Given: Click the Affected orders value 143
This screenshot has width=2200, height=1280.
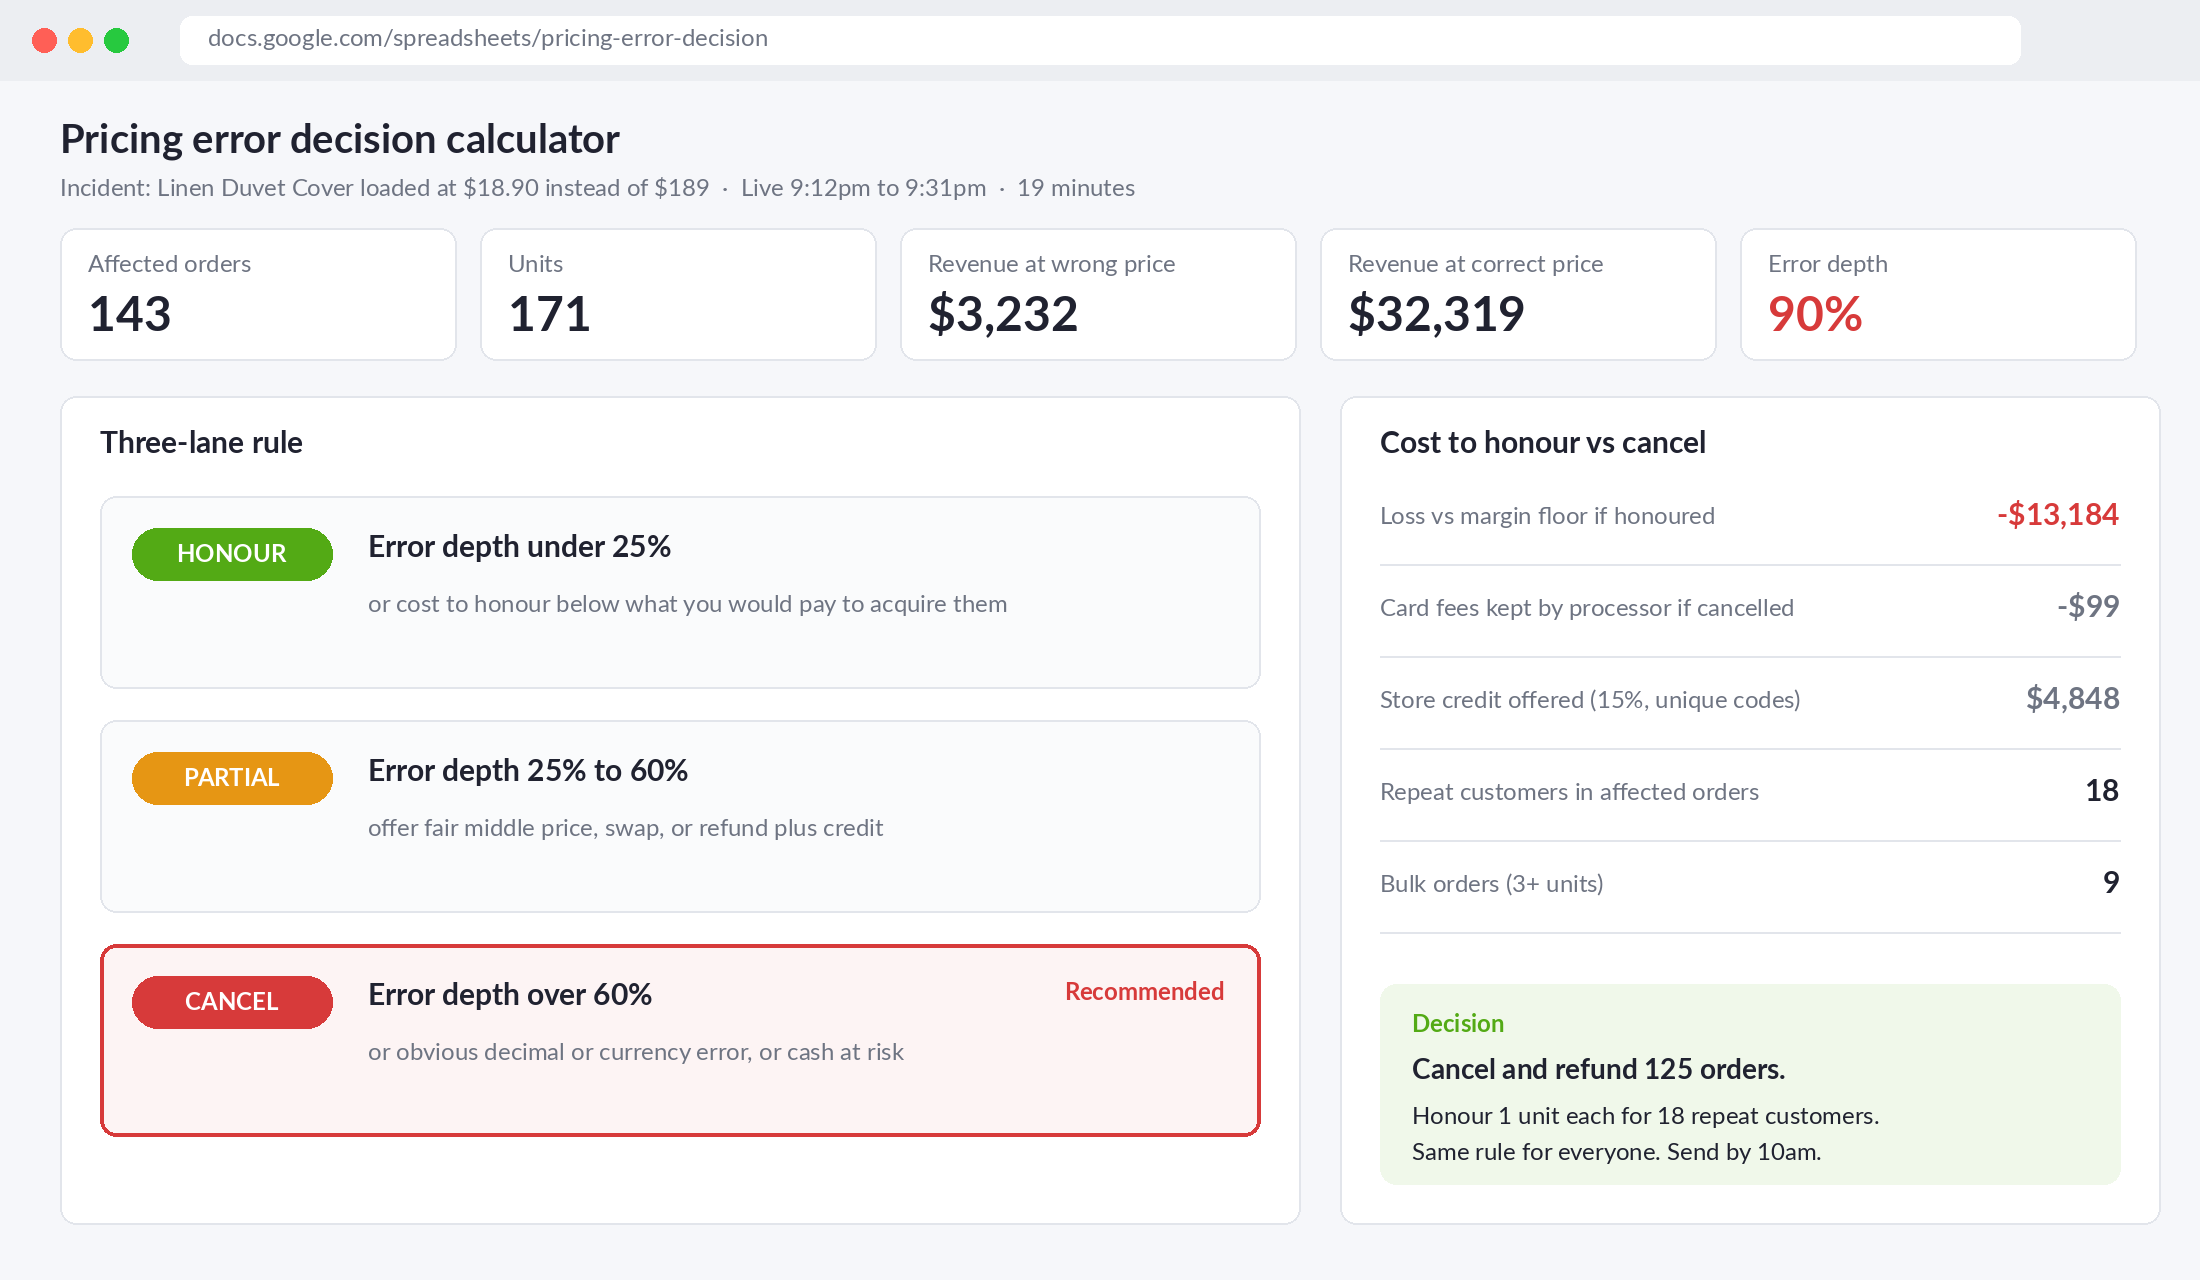Looking at the screenshot, I should (x=130, y=314).
